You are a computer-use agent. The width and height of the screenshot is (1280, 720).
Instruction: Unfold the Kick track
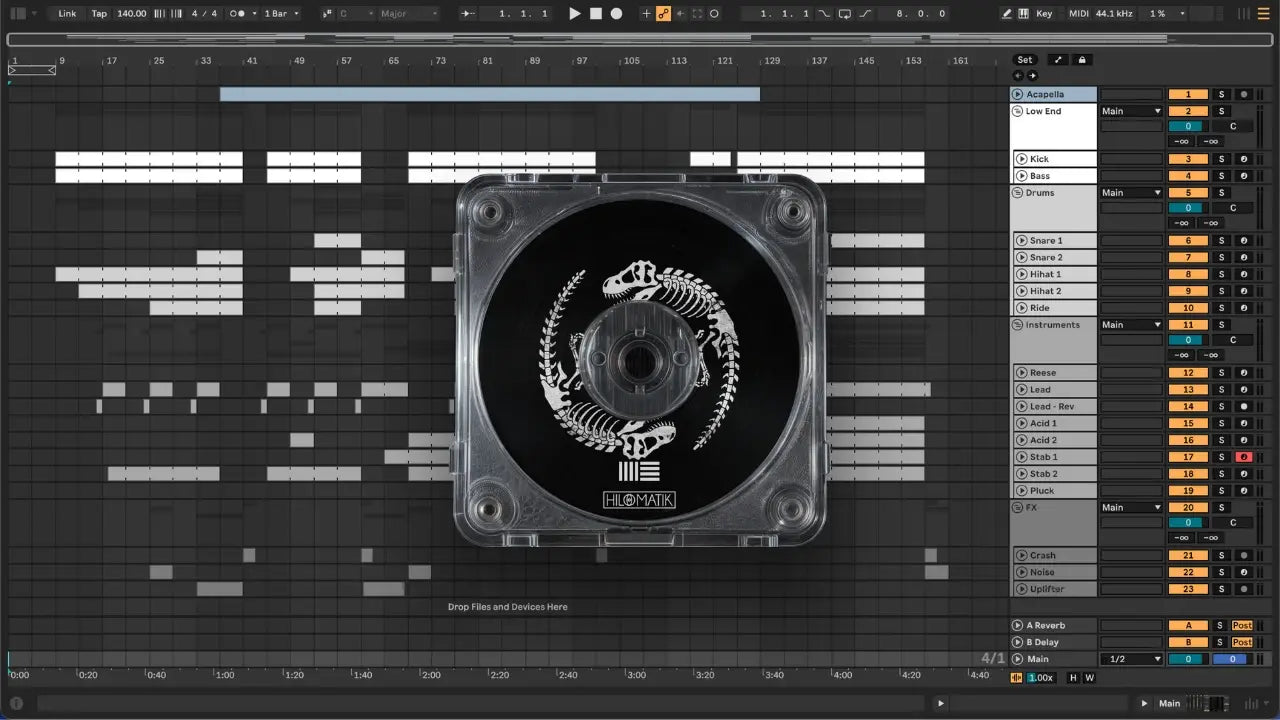click(1021, 159)
